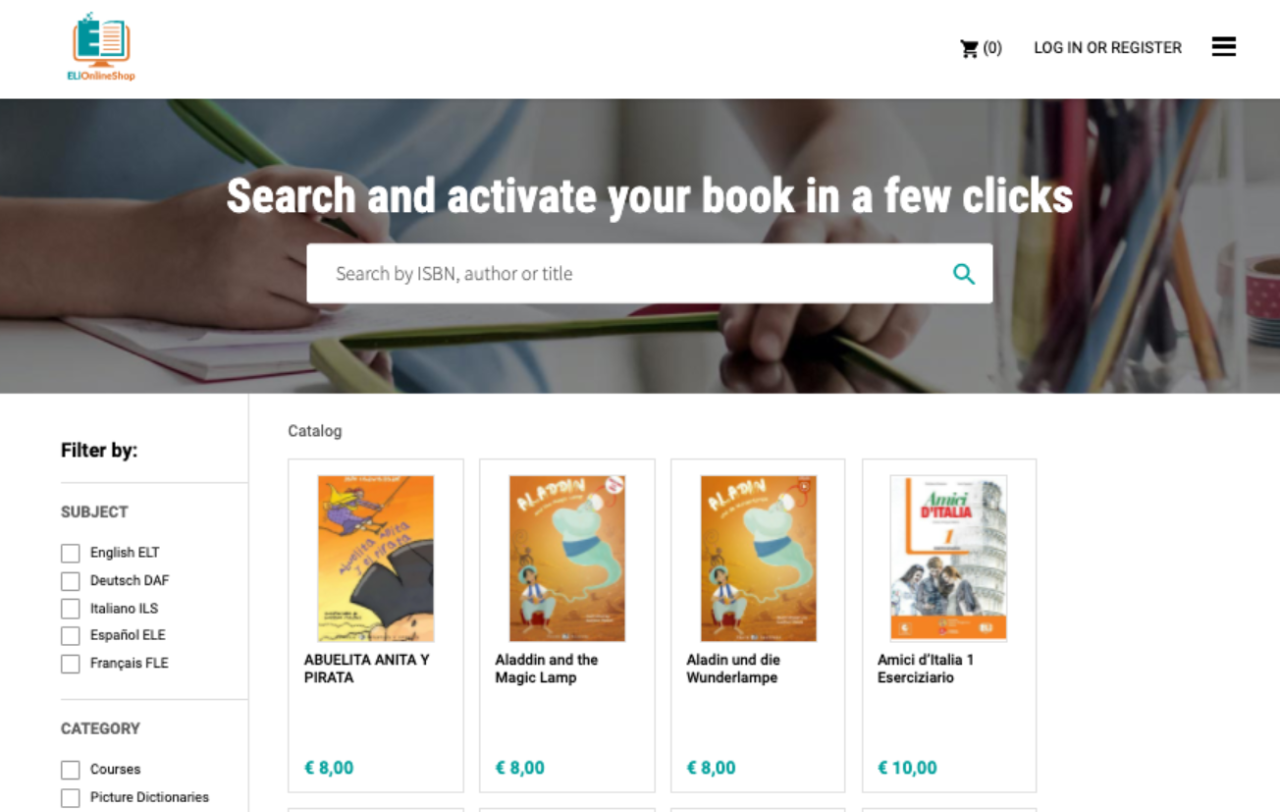Check the Courses category checkbox
This screenshot has width=1280, height=812.
point(70,770)
